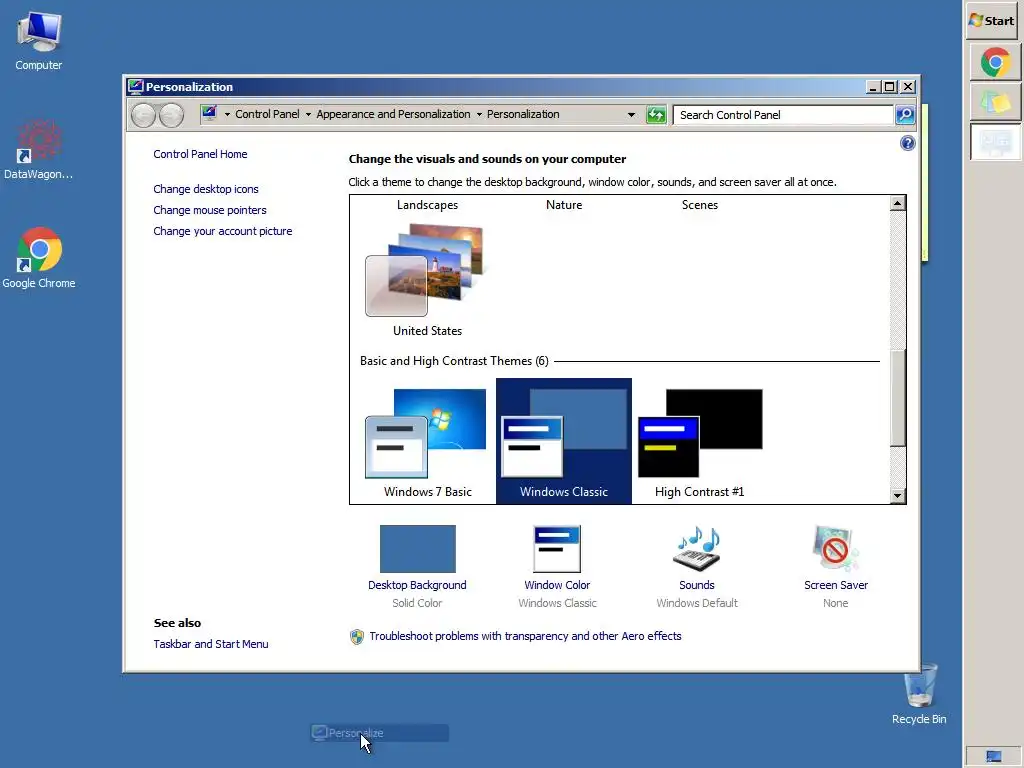Click the theme list scroll down arrow
Screen dimensions: 1024x768
pyautogui.click(x=898, y=496)
